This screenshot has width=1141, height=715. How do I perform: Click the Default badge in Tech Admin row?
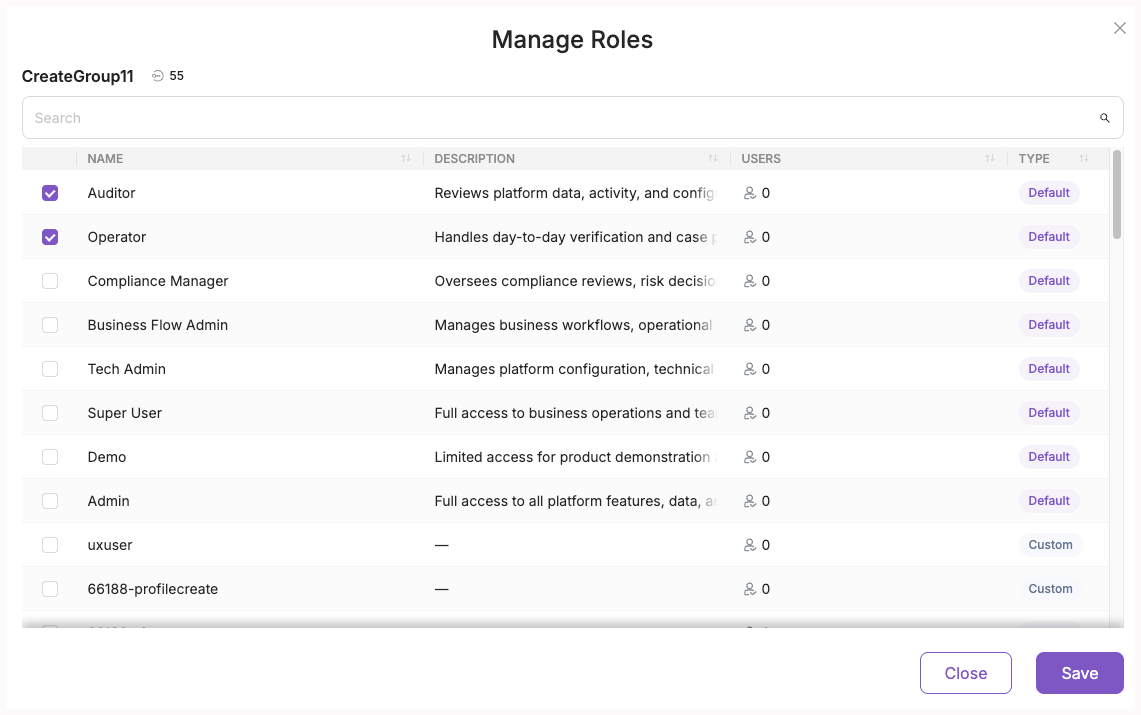(x=1049, y=369)
